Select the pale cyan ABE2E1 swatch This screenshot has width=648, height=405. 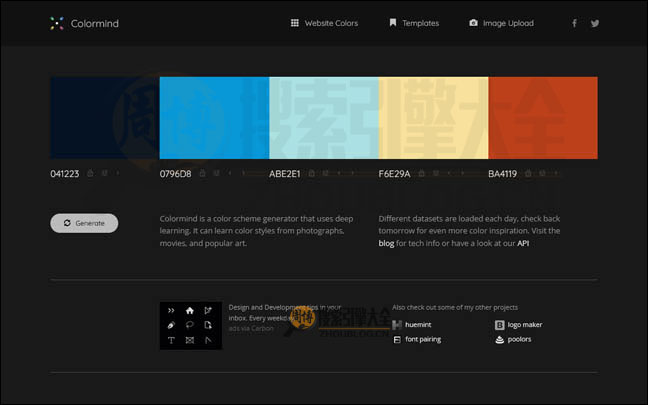(x=324, y=118)
